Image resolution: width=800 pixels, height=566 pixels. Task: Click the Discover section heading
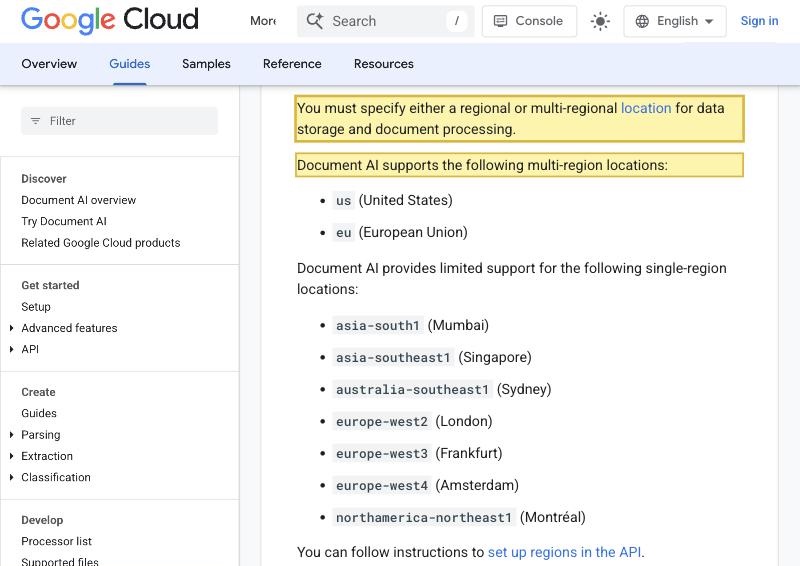(44, 179)
